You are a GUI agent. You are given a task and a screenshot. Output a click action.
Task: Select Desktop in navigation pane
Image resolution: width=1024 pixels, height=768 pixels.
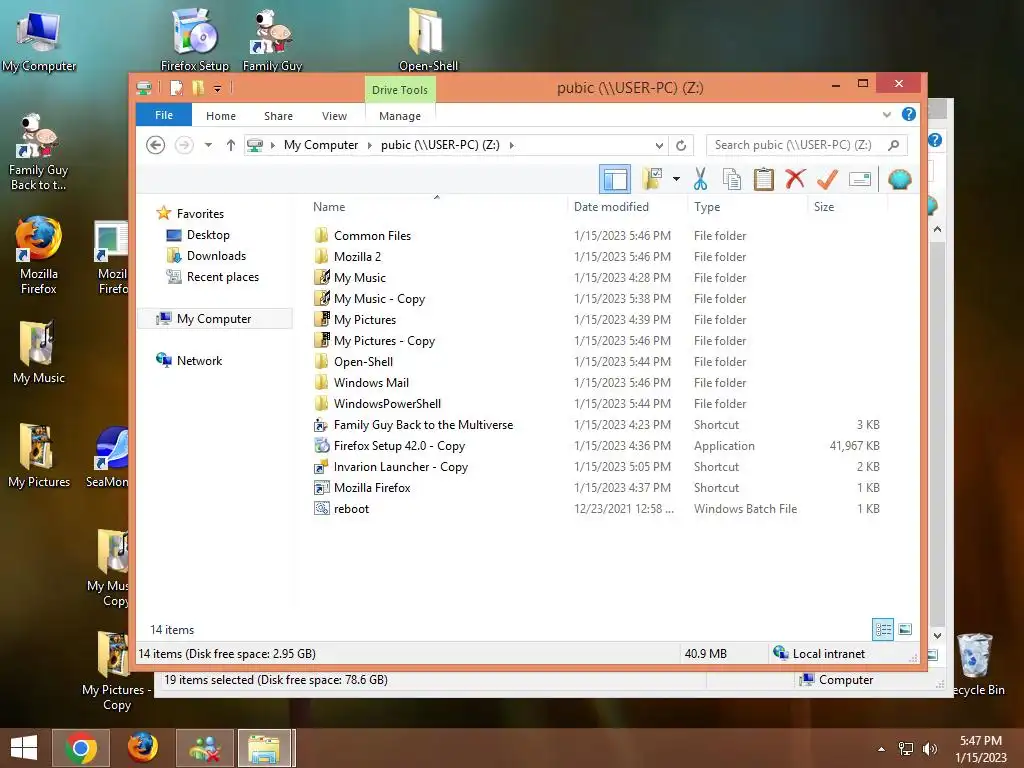208,234
